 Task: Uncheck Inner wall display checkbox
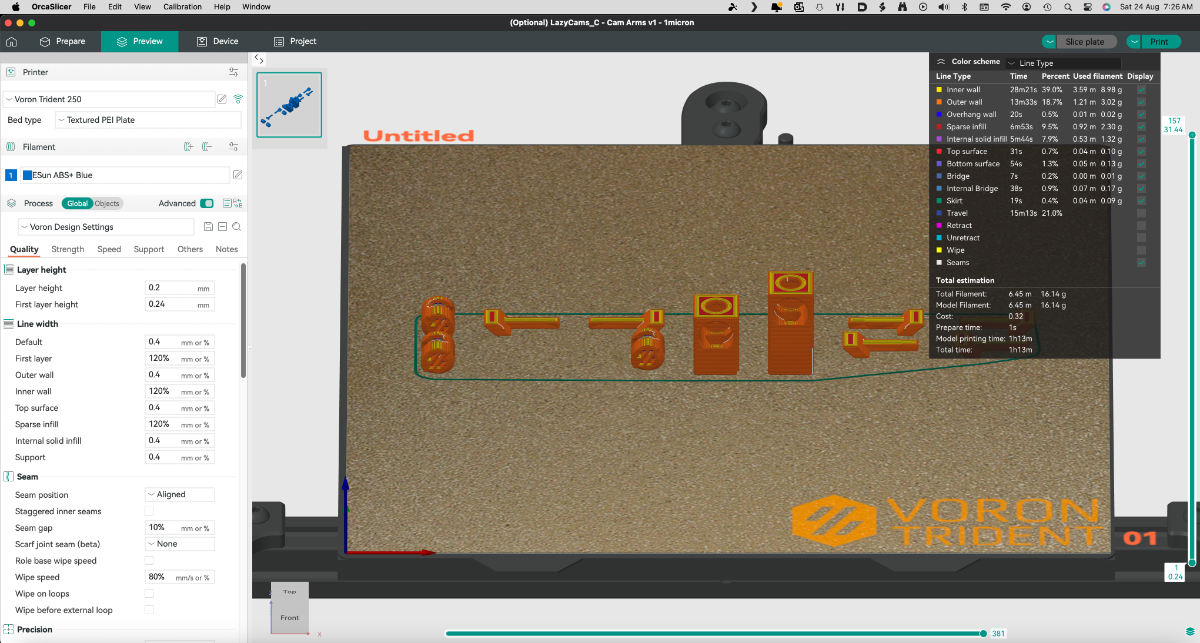click(x=1141, y=89)
